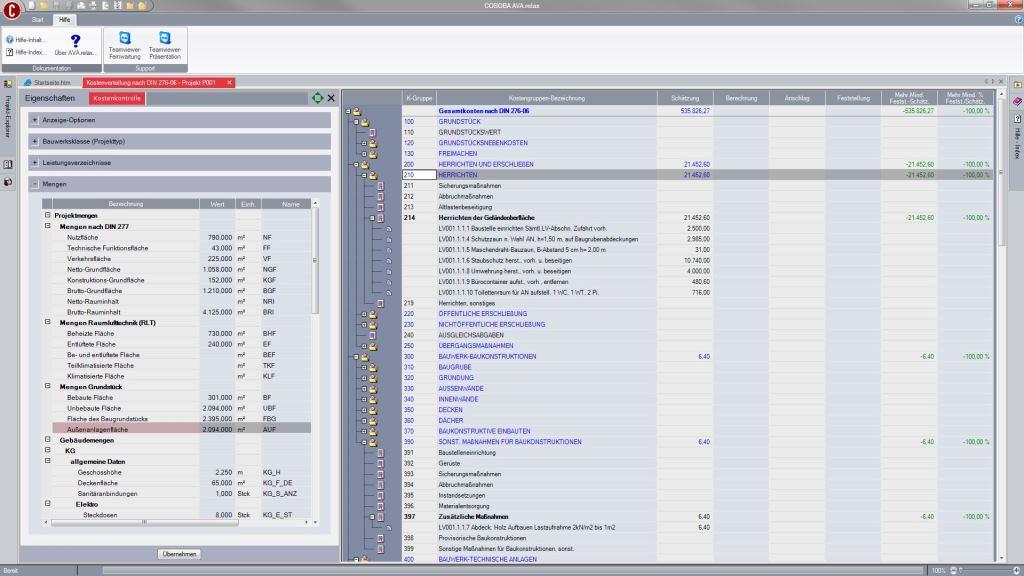Screen dimensions: 1024x576
Task: Switch to the Startseite.htm document tab
Action: [x=52, y=82]
